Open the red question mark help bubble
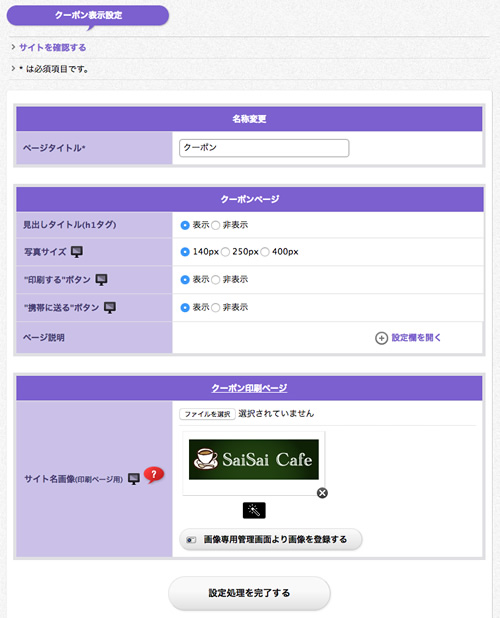 click(154, 475)
